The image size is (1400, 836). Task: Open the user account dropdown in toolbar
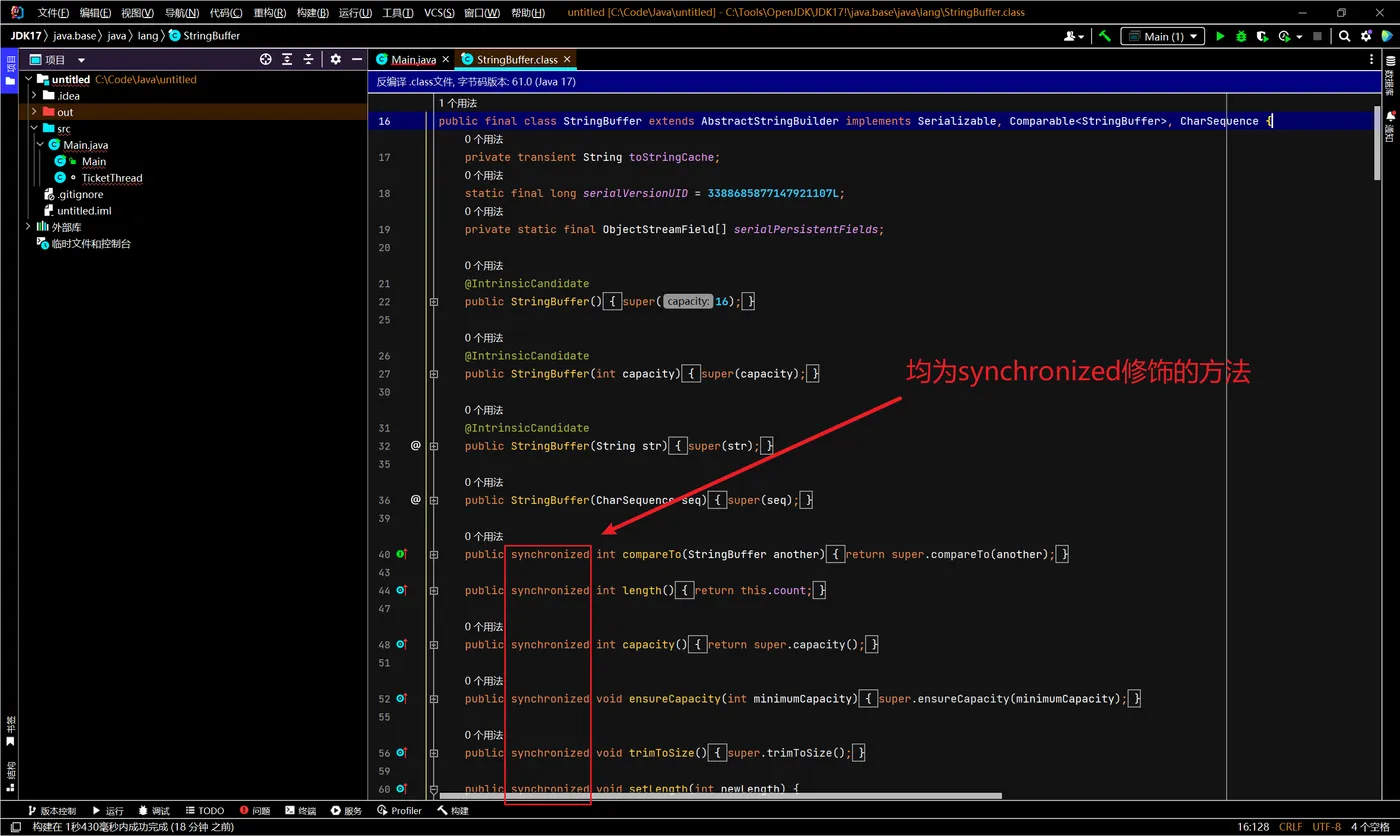(1075, 36)
